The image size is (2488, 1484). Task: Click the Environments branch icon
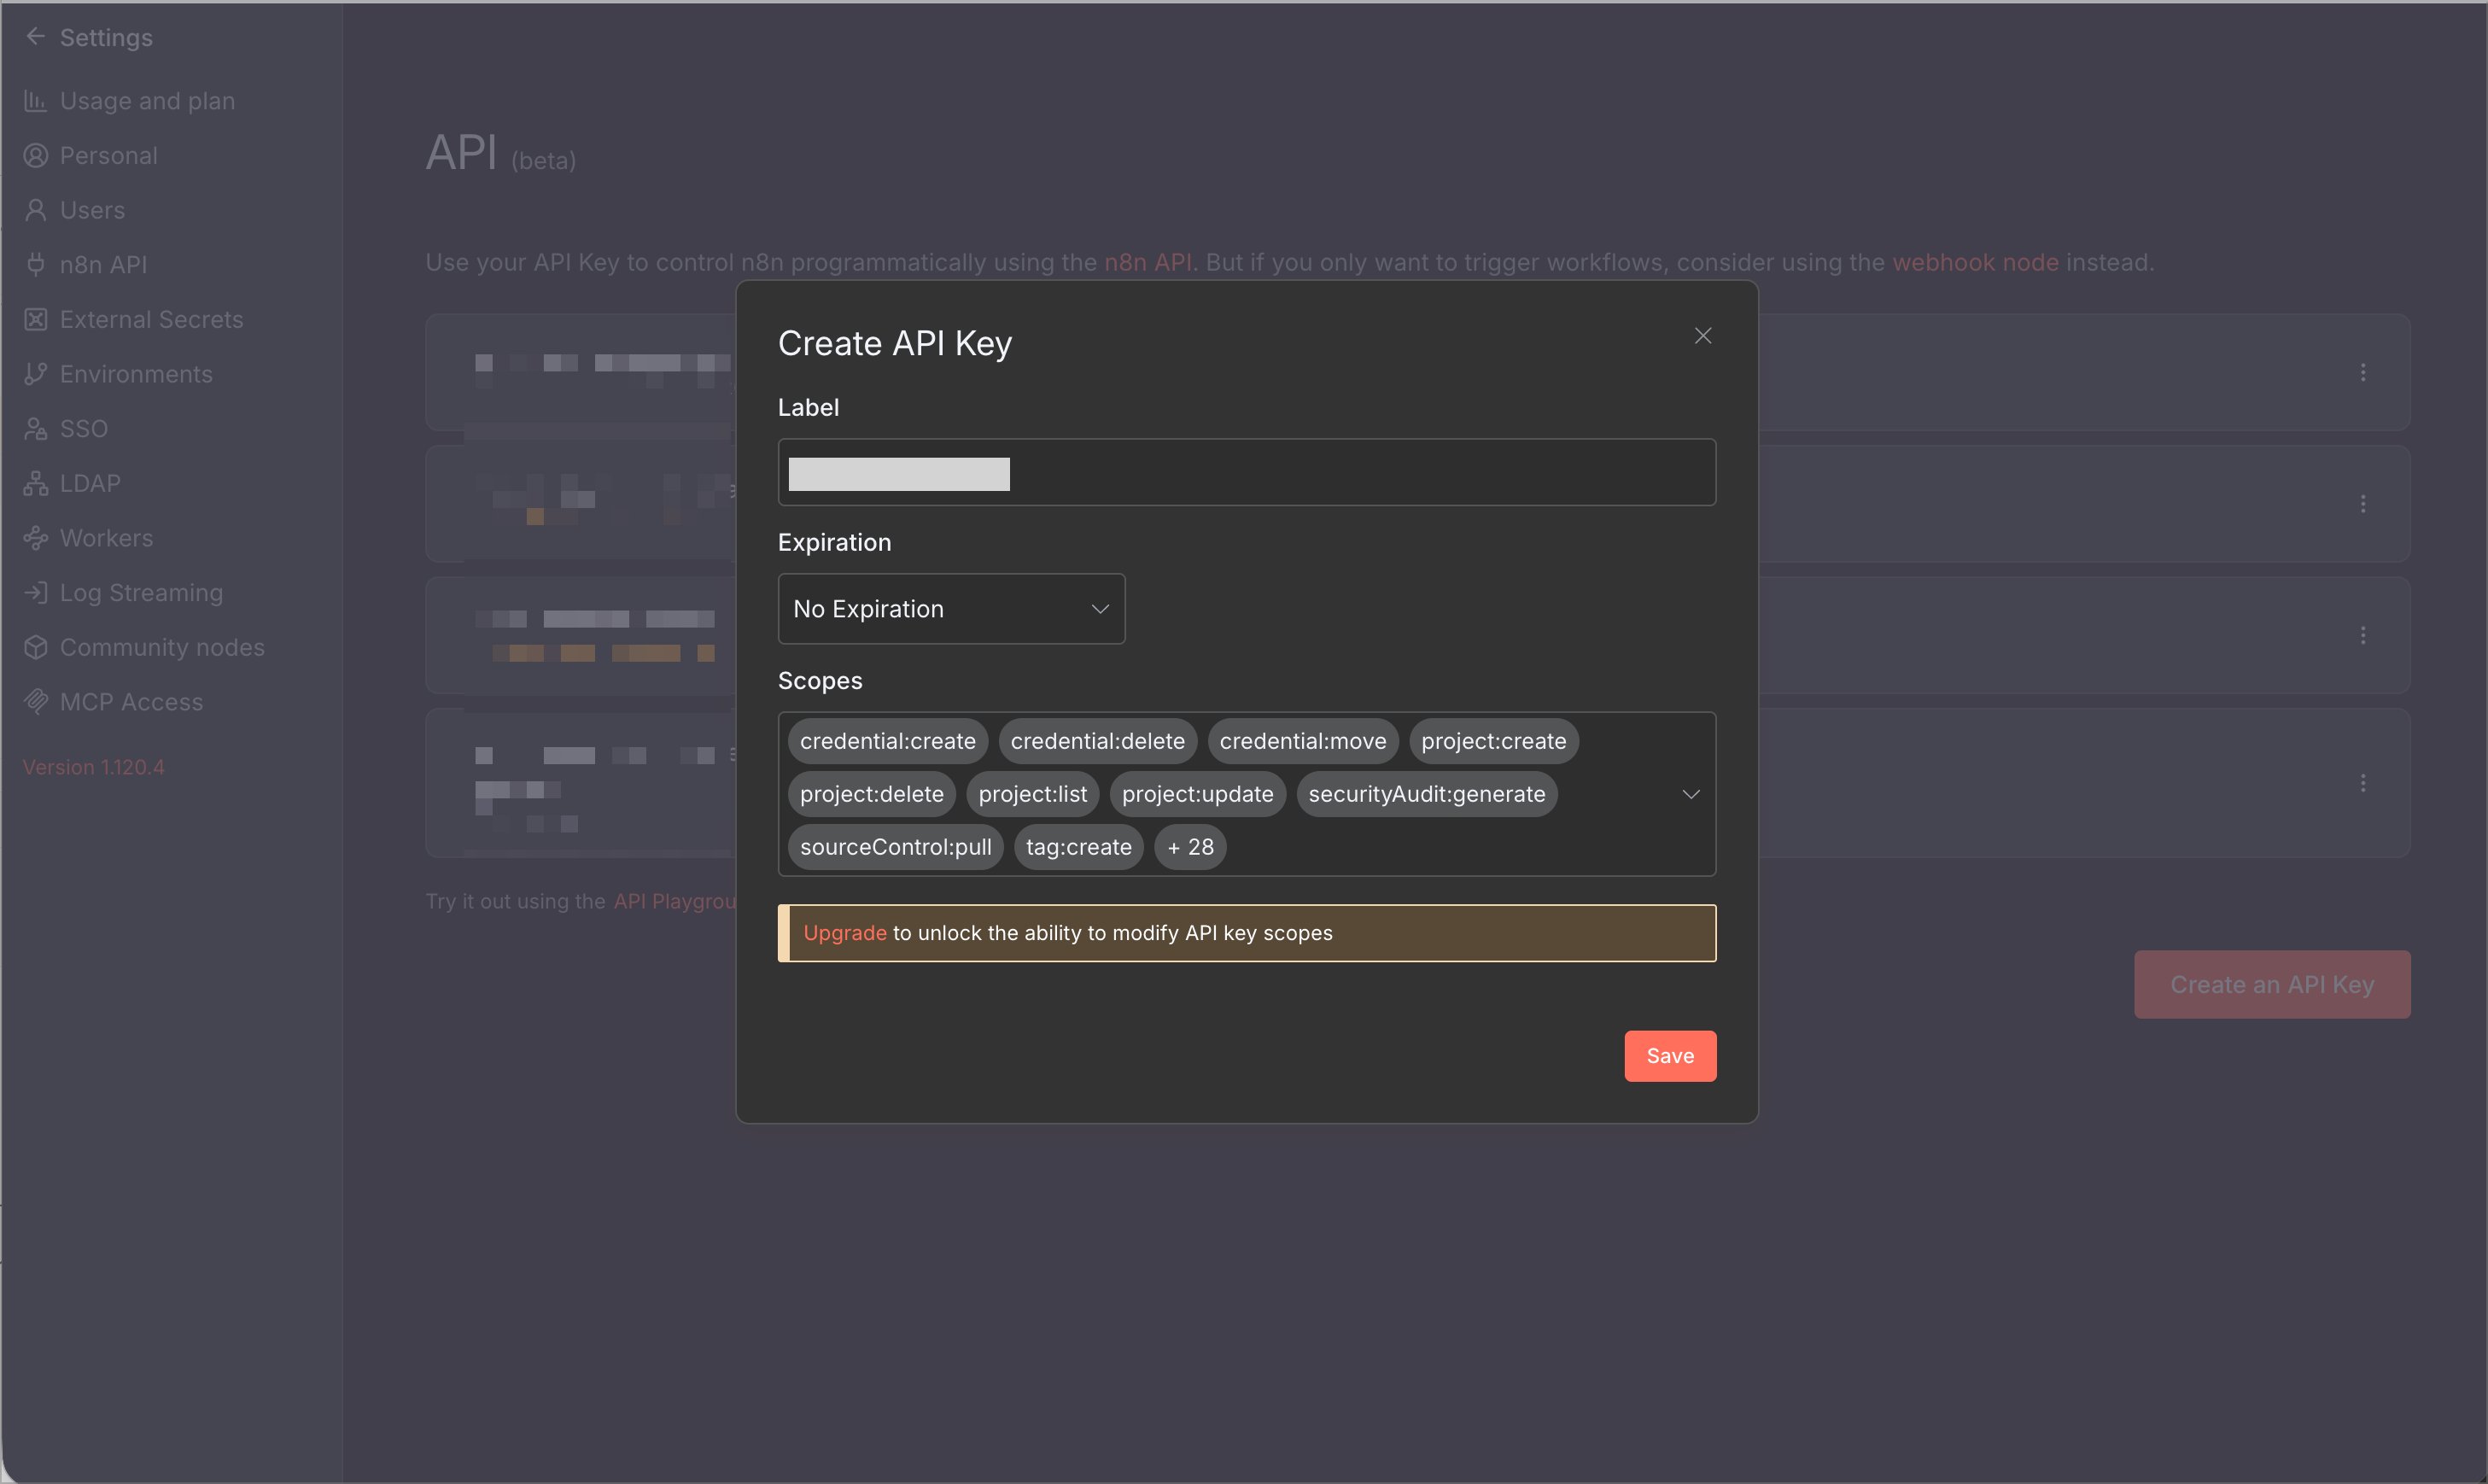click(36, 374)
